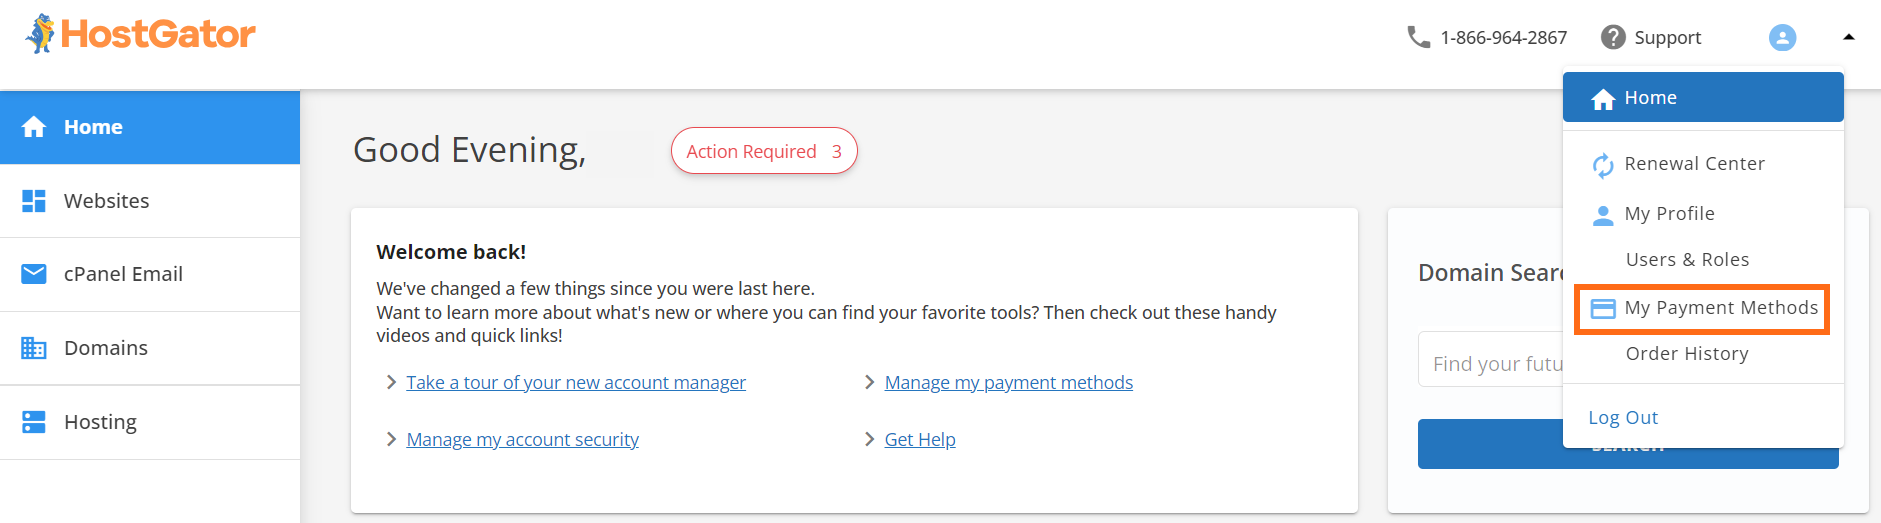The width and height of the screenshot is (1881, 523).
Task: Select My Profile in account menu
Action: [x=1668, y=214]
